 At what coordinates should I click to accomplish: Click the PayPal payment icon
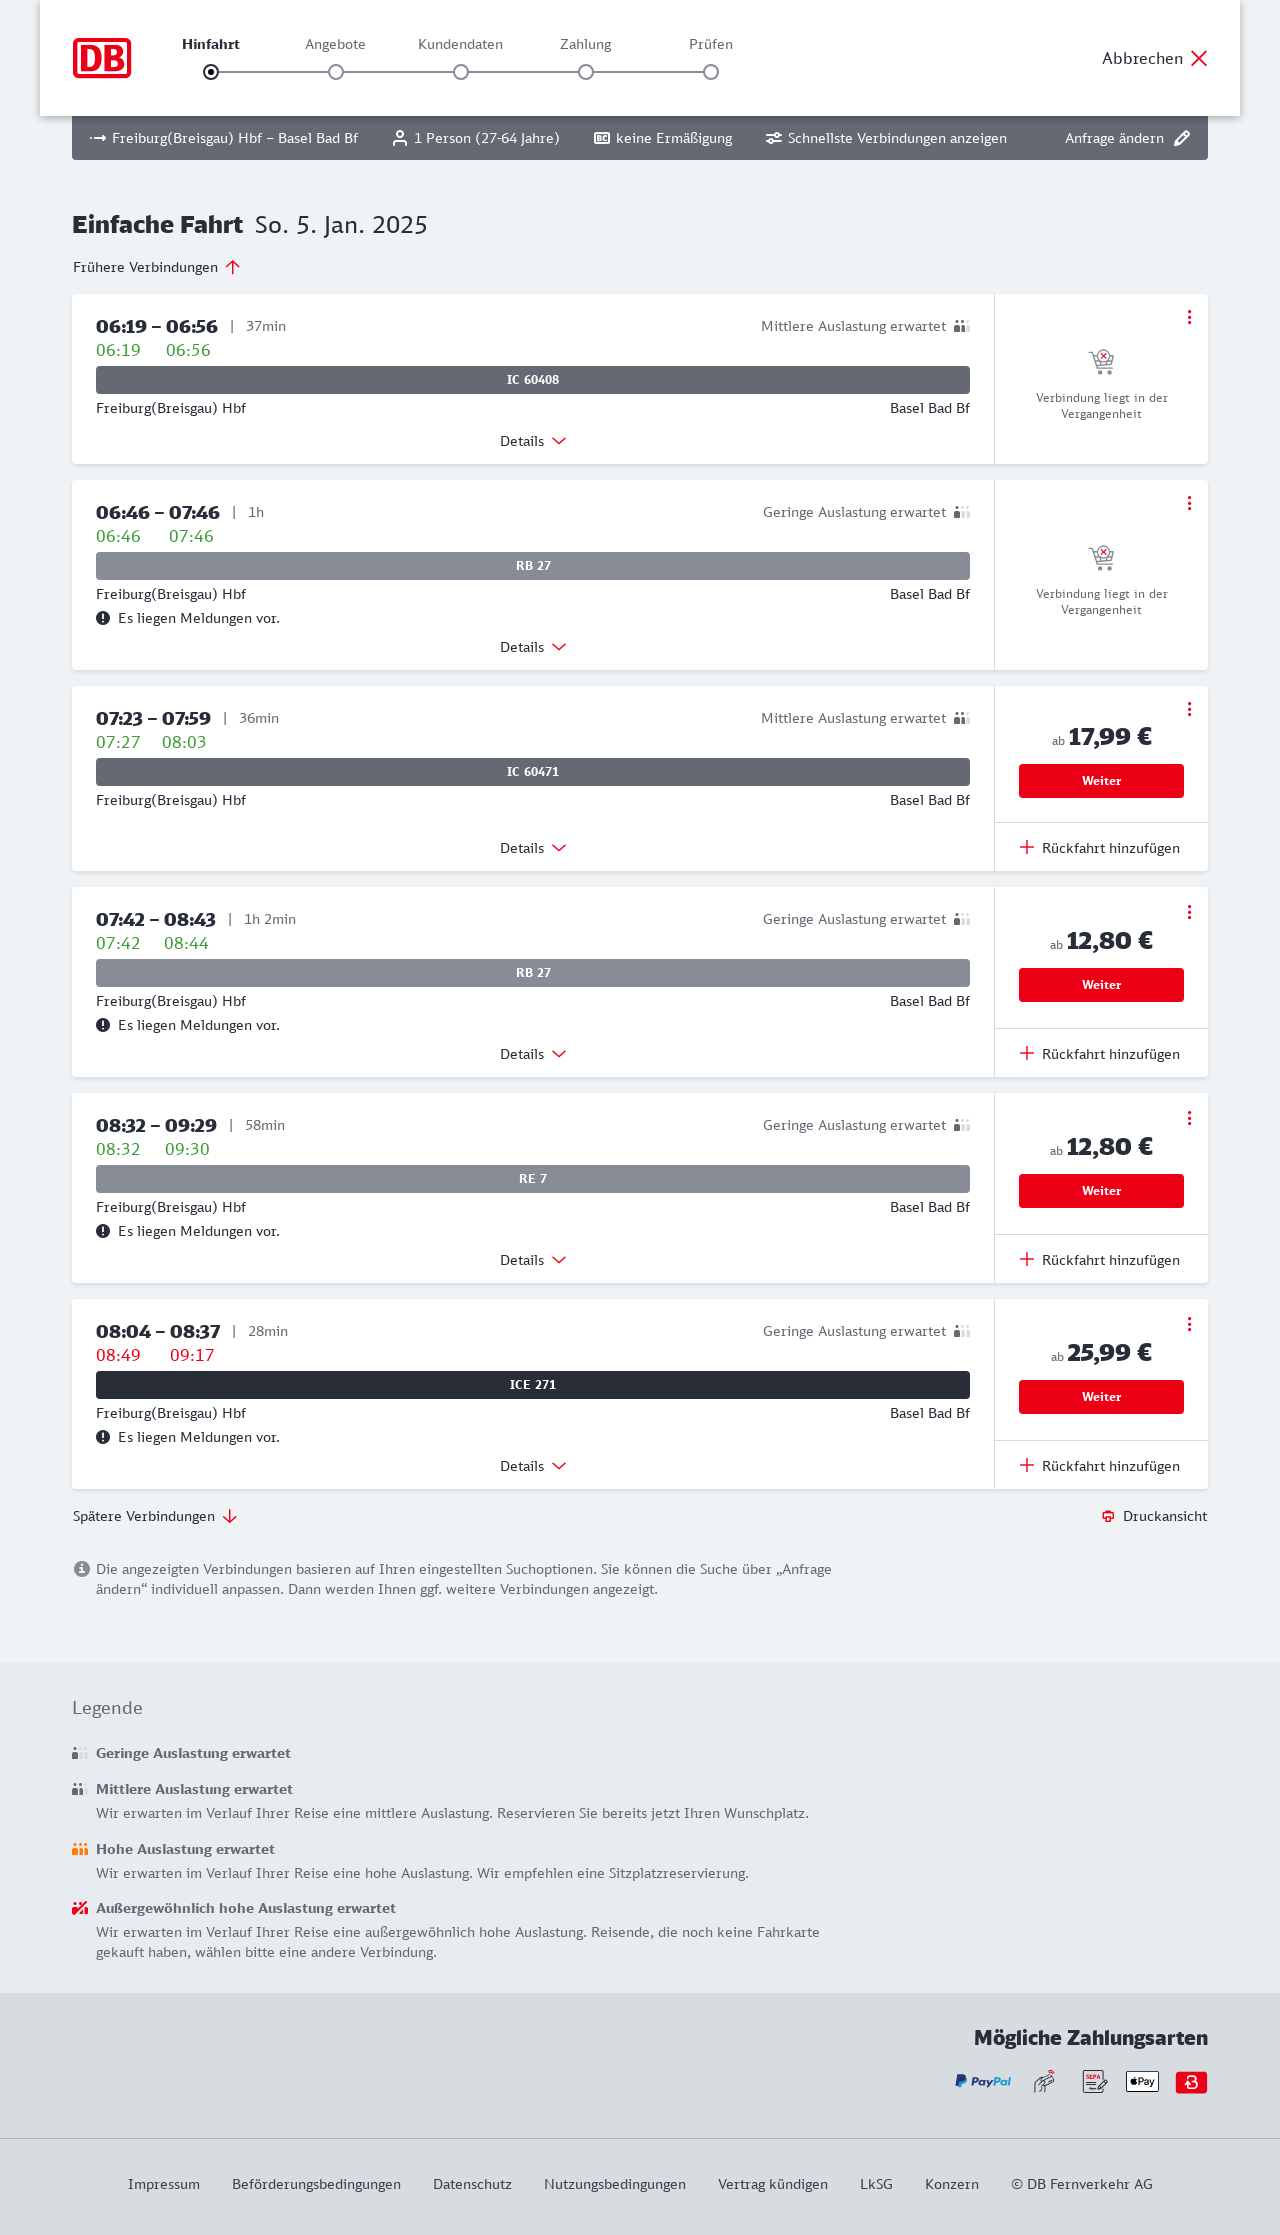[983, 2082]
